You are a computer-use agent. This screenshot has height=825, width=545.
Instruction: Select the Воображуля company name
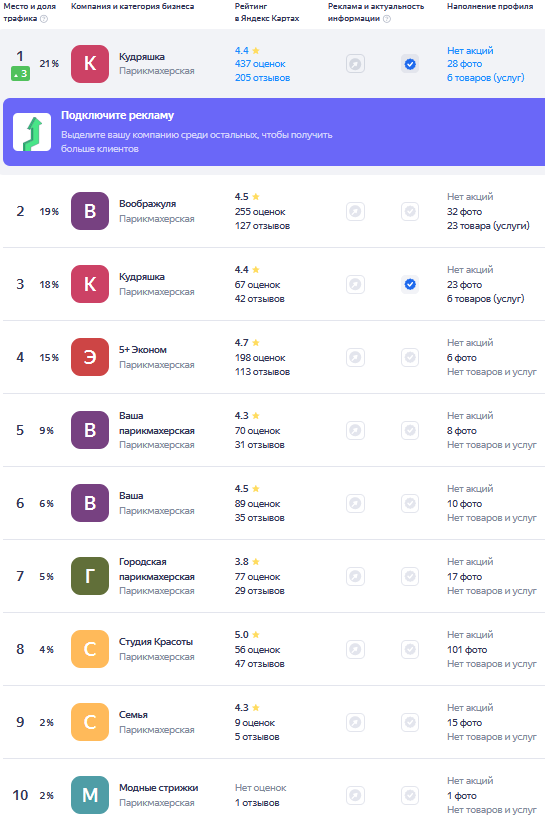pos(147,204)
